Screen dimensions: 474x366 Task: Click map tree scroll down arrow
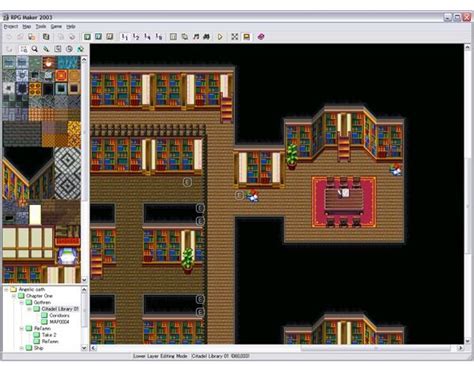(84, 348)
